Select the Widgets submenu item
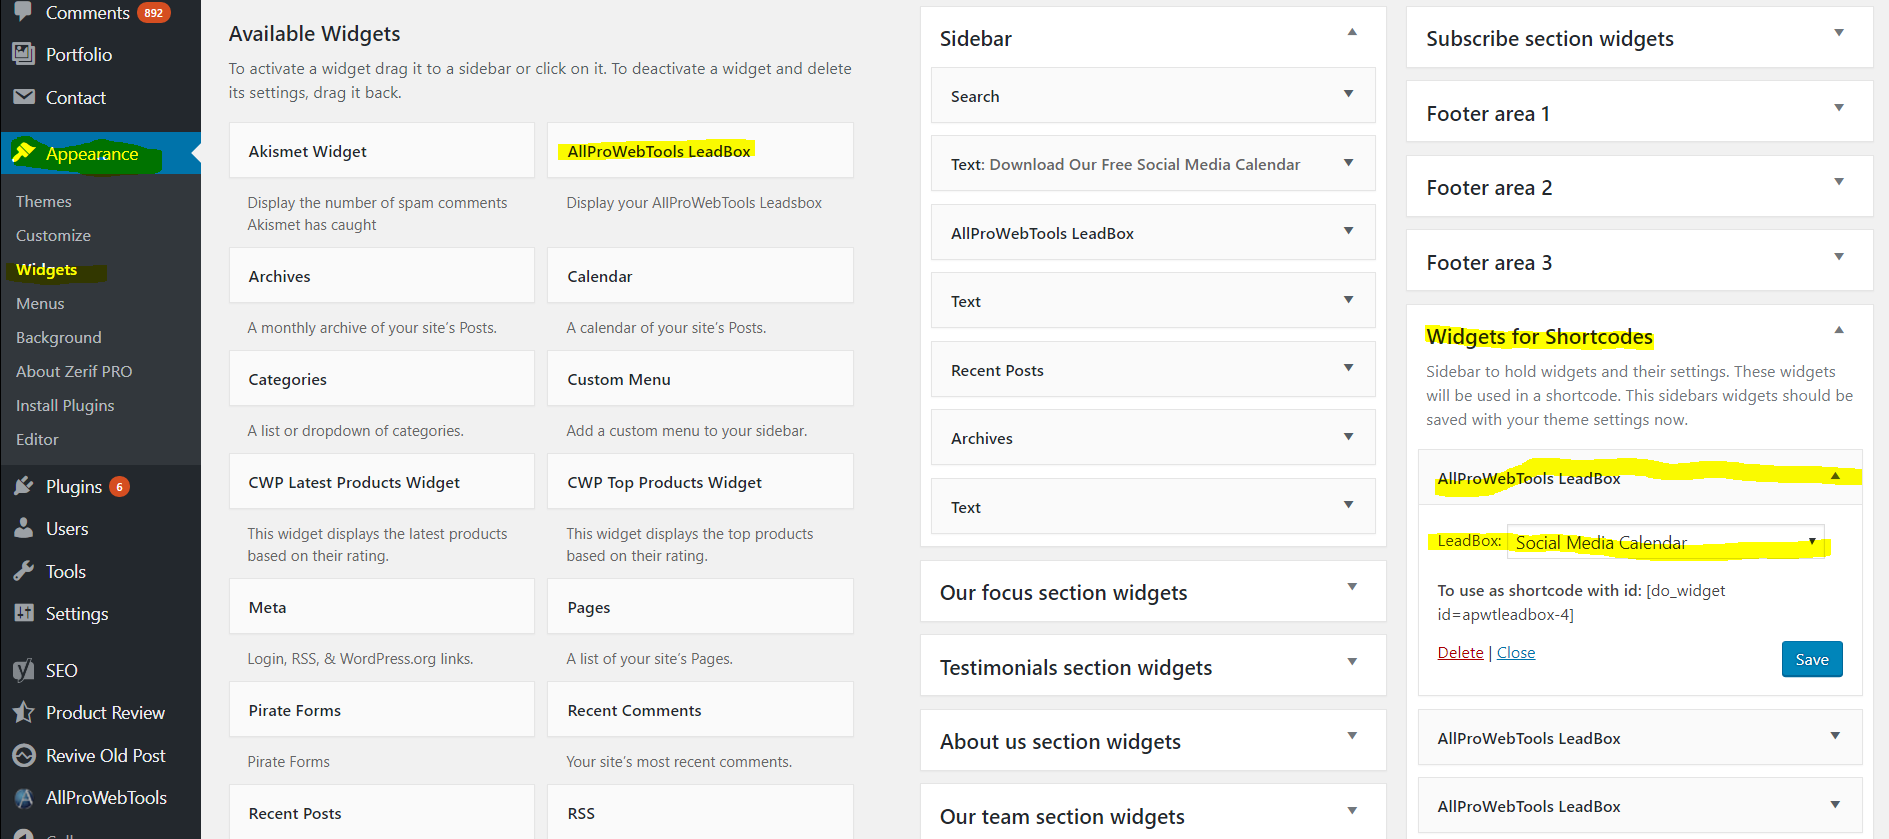This screenshot has width=1889, height=839. click(x=46, y=269)
